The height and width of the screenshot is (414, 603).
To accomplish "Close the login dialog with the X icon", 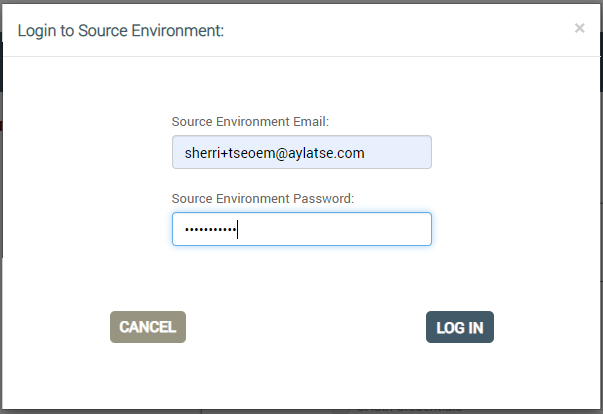I will pyautogui.click(x=580, y=28).
